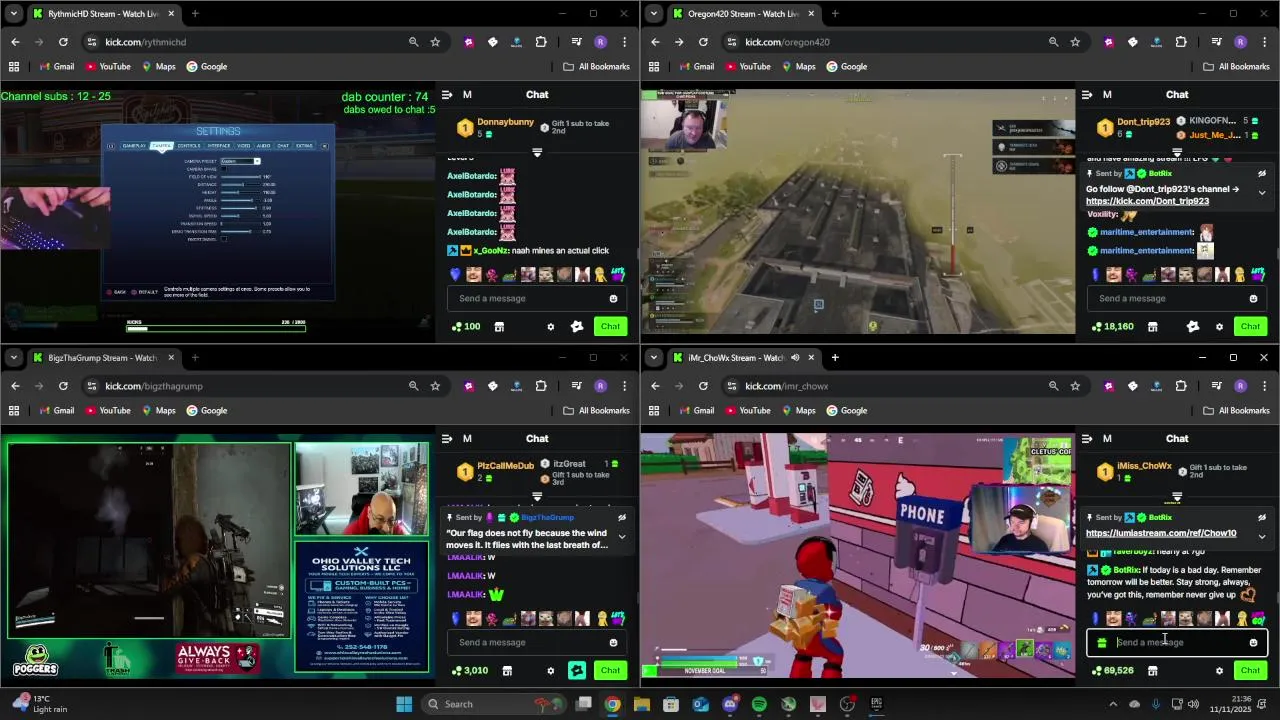The width and height of the screenshot is (1280, 720).
Task: Reload the BigzThaGrump page
Action: pos(63,386)
